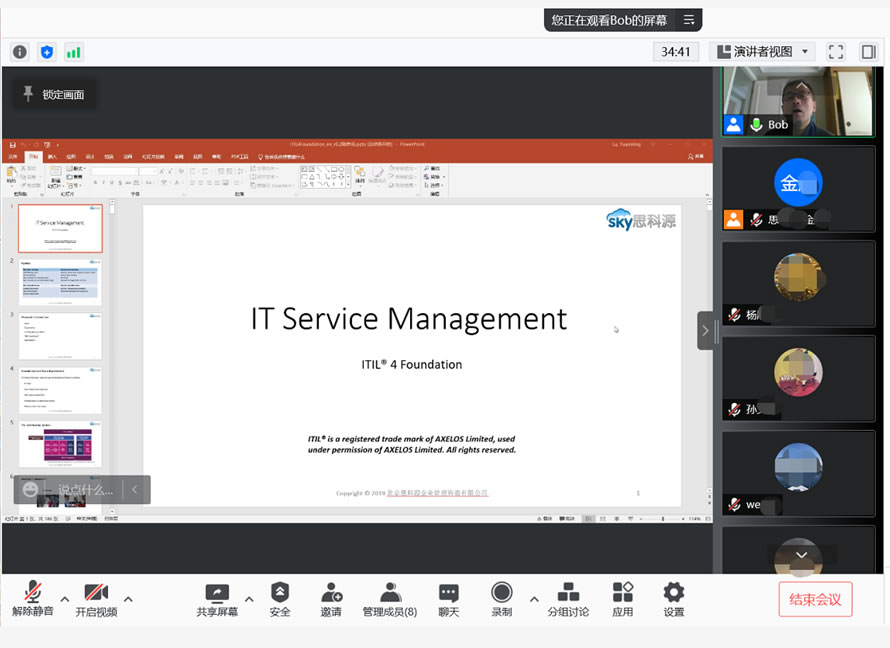Collapse the chat bar with left chevron
The height and width of the screenshot is (648, 890).
(x=135, y=489)
